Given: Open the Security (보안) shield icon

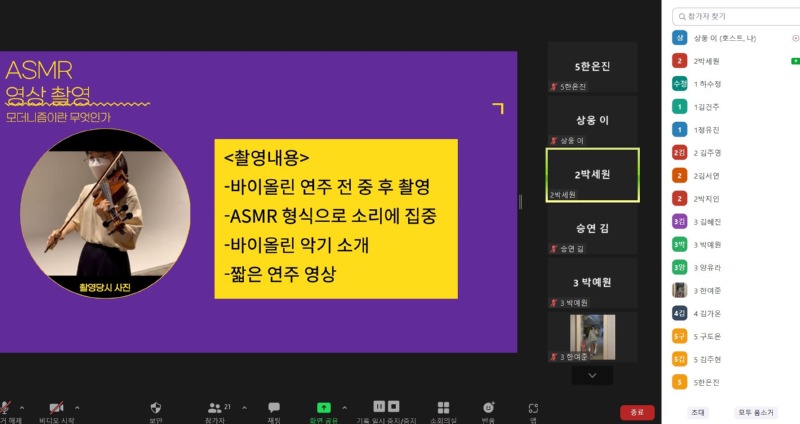Looking at the screenshot, I should click(156, 408).
